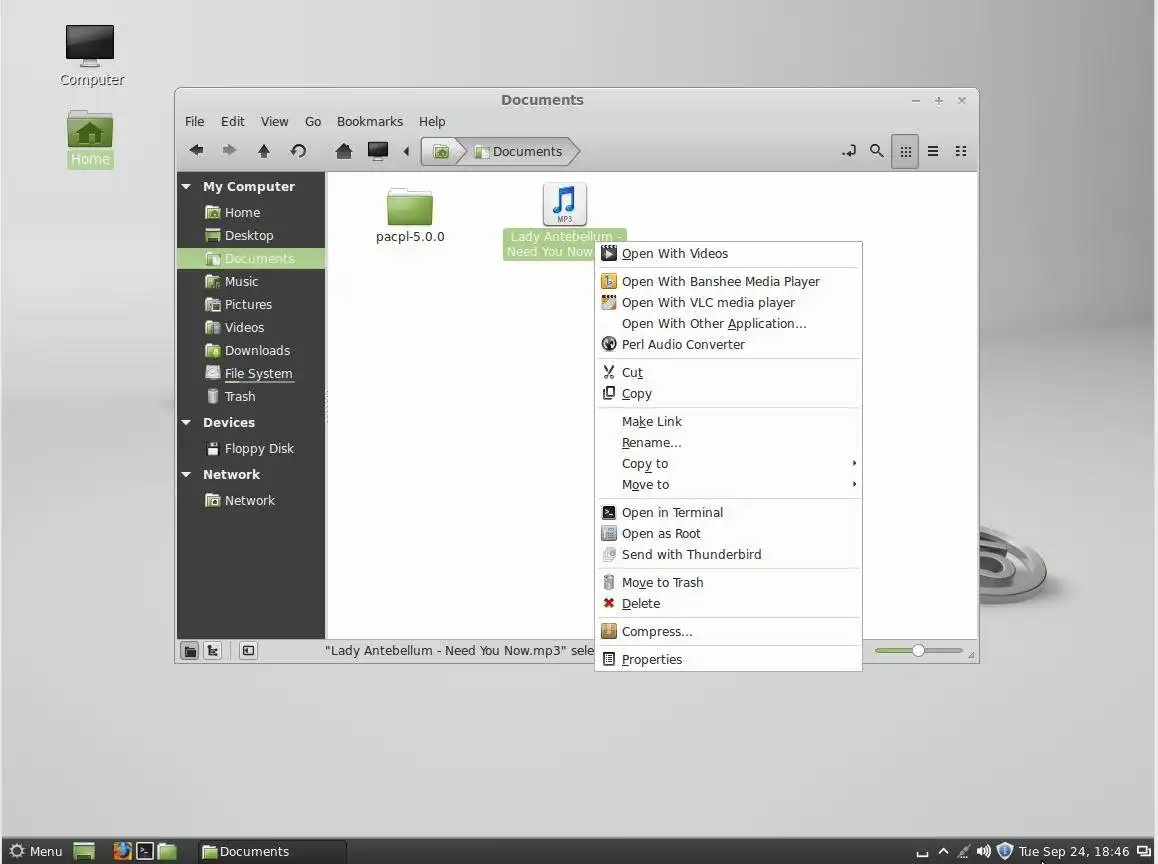Viewport: 1158px width, 864px height.
Task: Open Properties from context menu
Action: pos(728,659)
